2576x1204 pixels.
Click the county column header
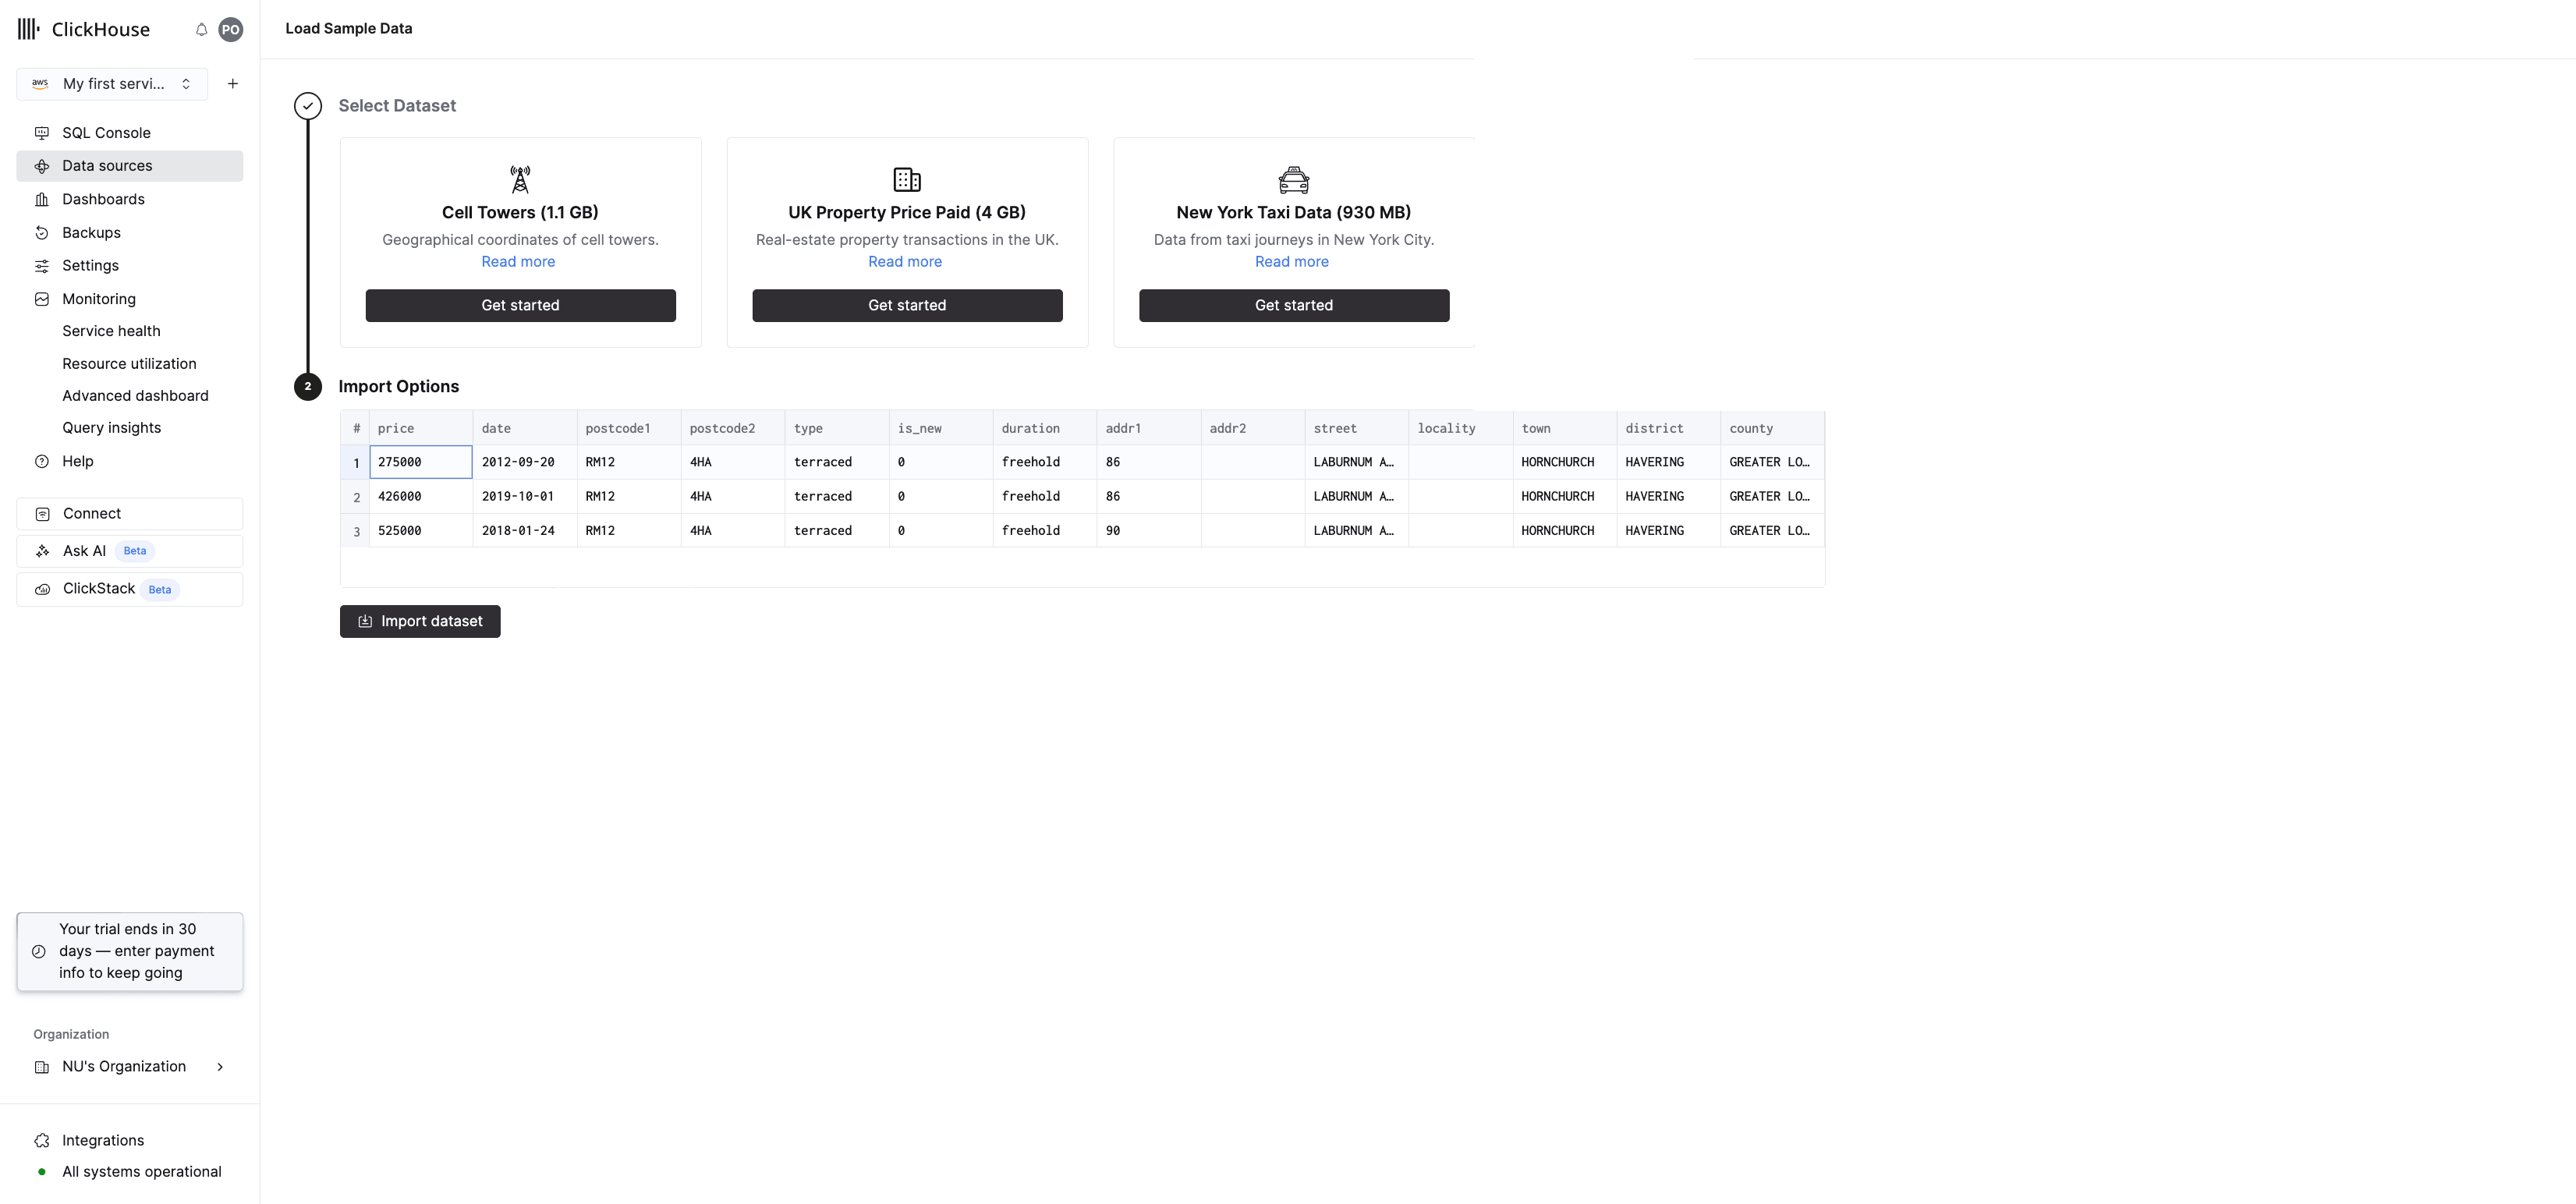tap(1772, 428)
